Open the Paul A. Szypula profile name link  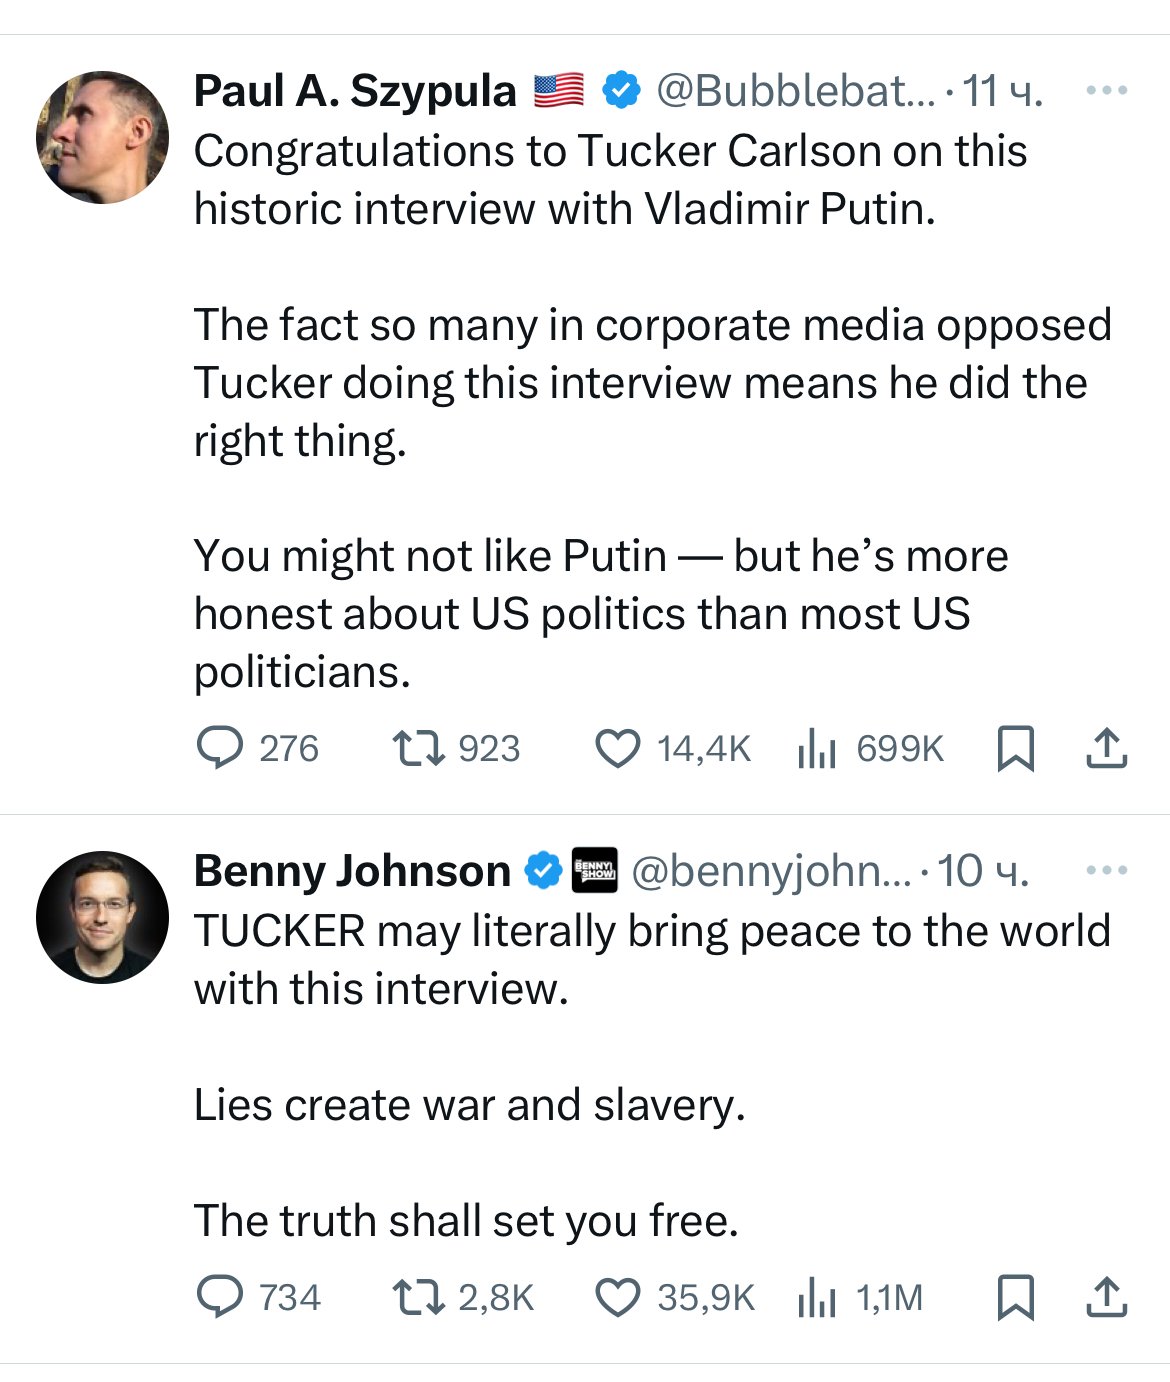click(x=355, y=91)
